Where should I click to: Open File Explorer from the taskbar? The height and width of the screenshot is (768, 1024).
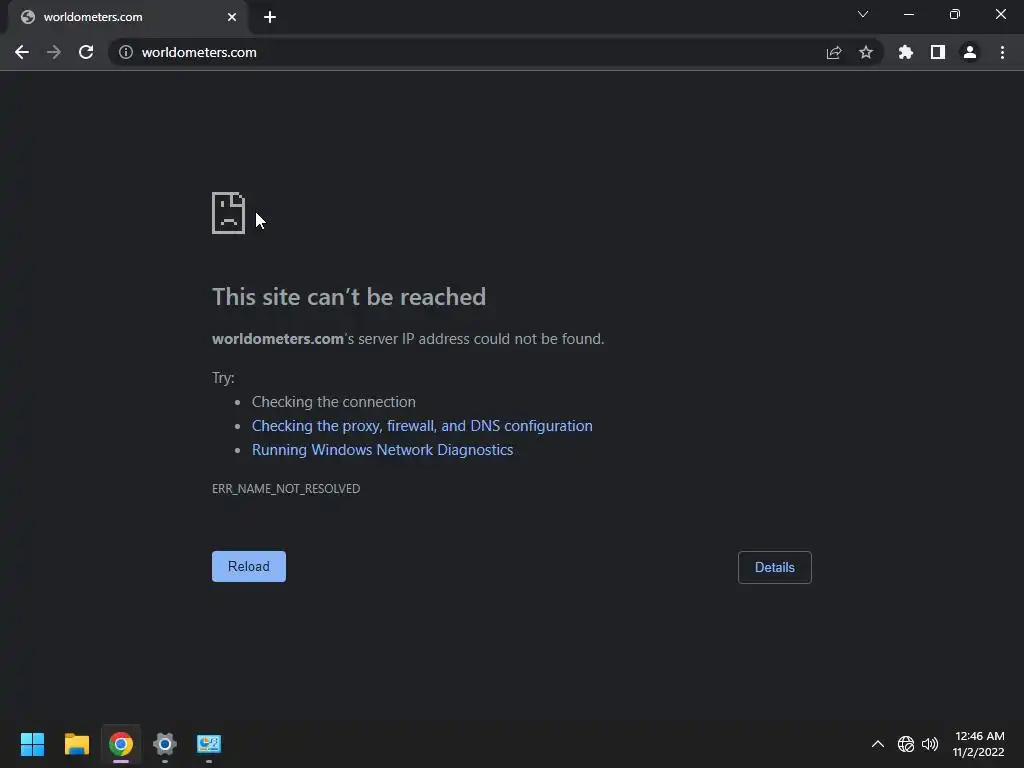click(x=76, y=744)
